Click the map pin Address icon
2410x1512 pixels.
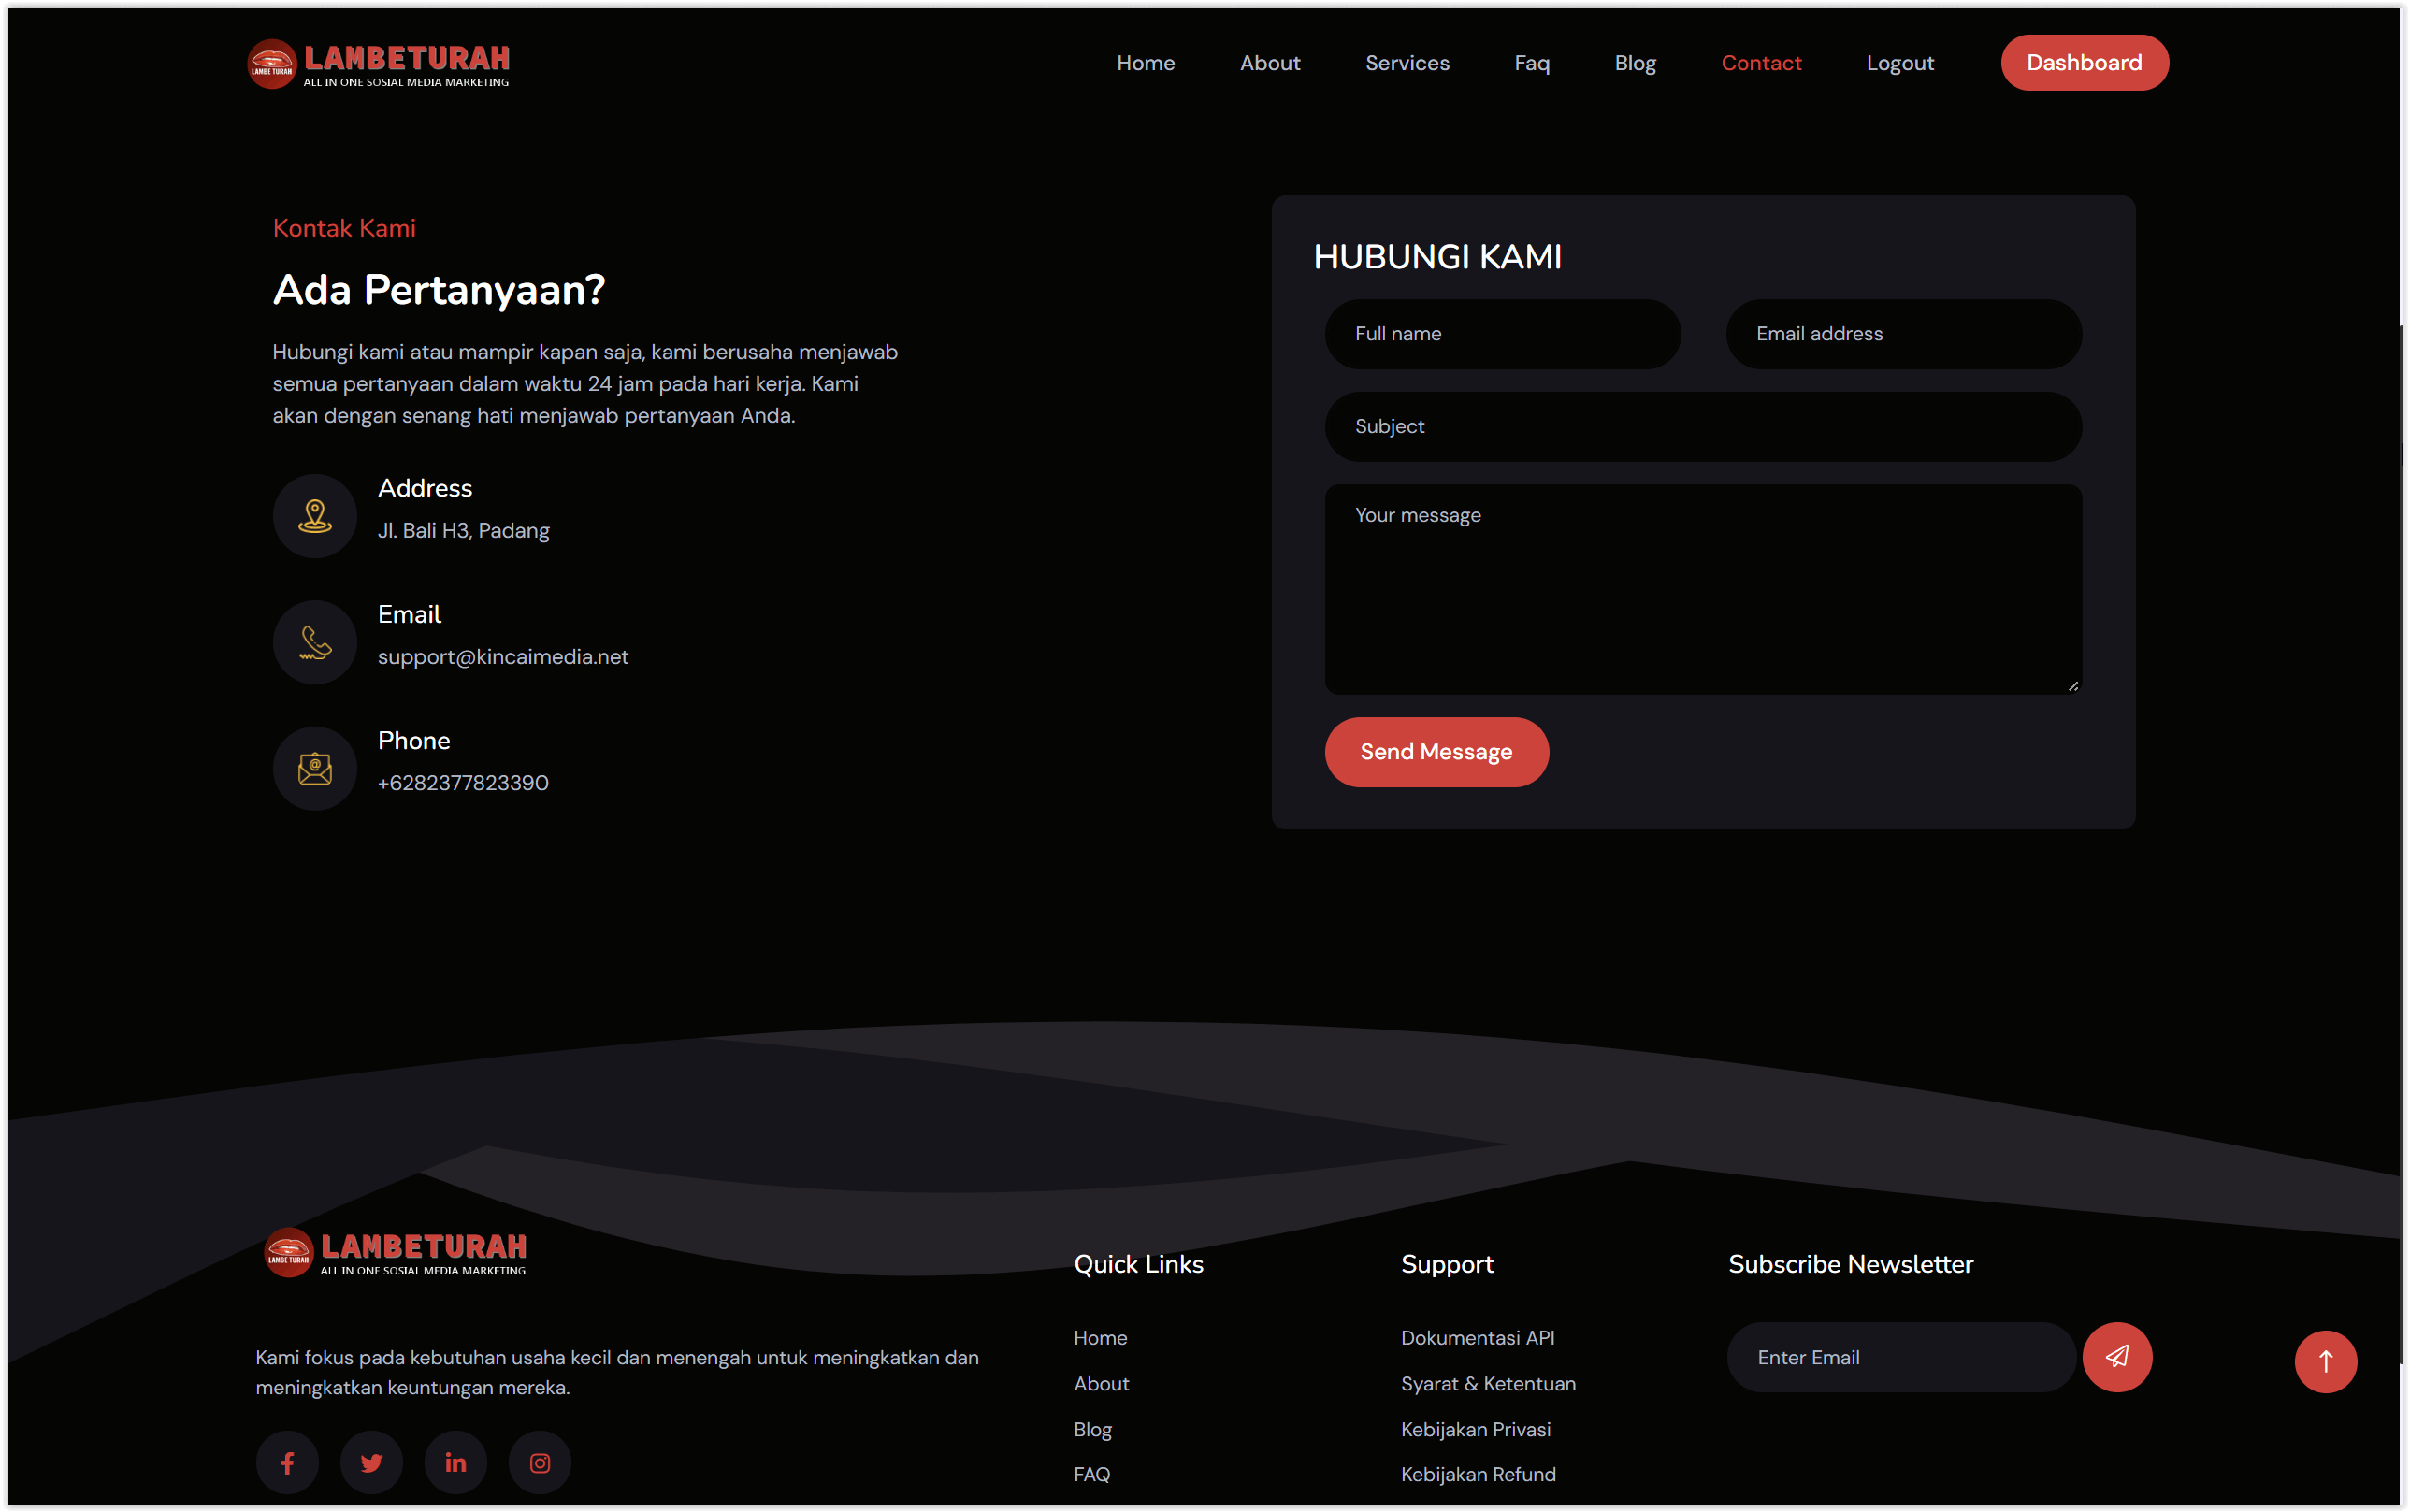[315, 515]
